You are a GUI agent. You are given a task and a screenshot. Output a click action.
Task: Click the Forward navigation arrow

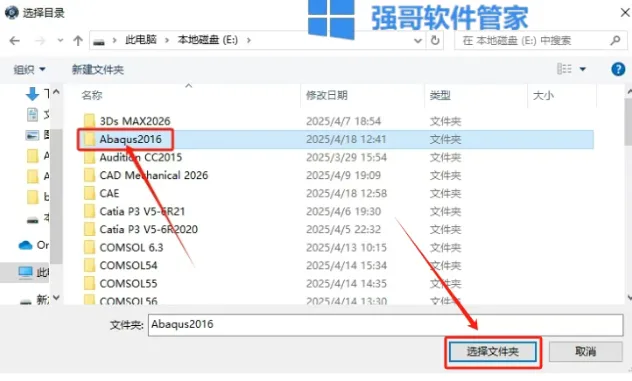(40, 41)
